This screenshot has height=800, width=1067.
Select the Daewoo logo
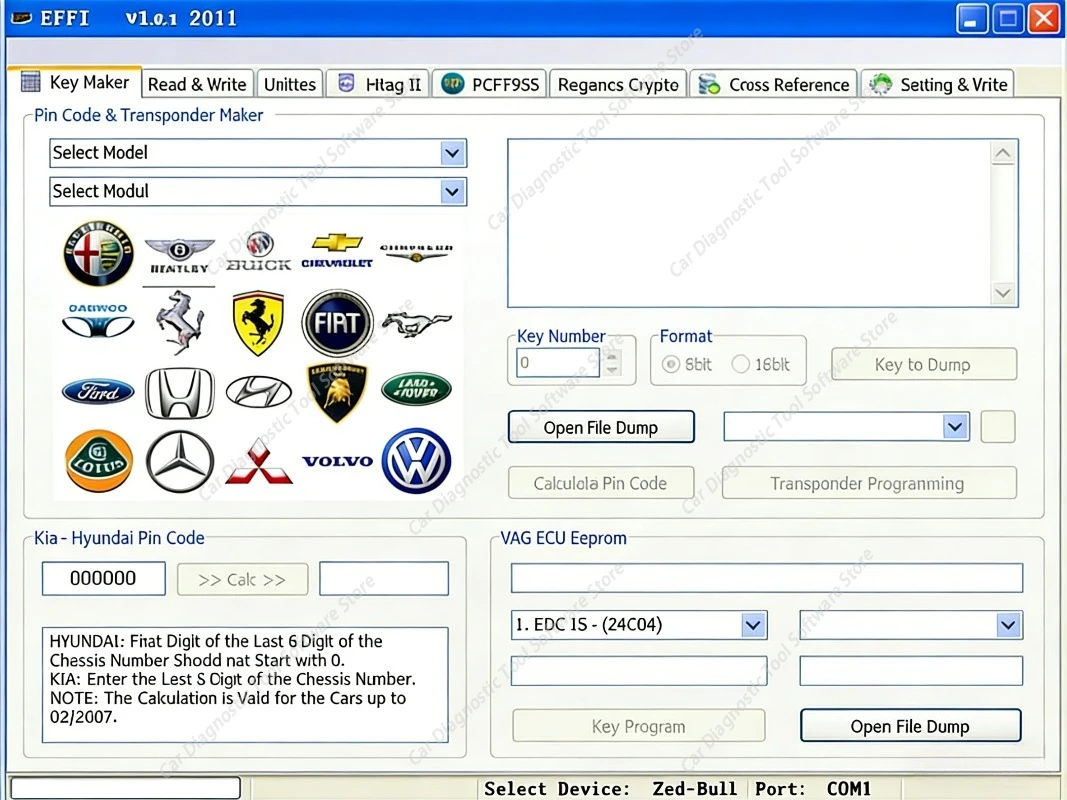98,320
